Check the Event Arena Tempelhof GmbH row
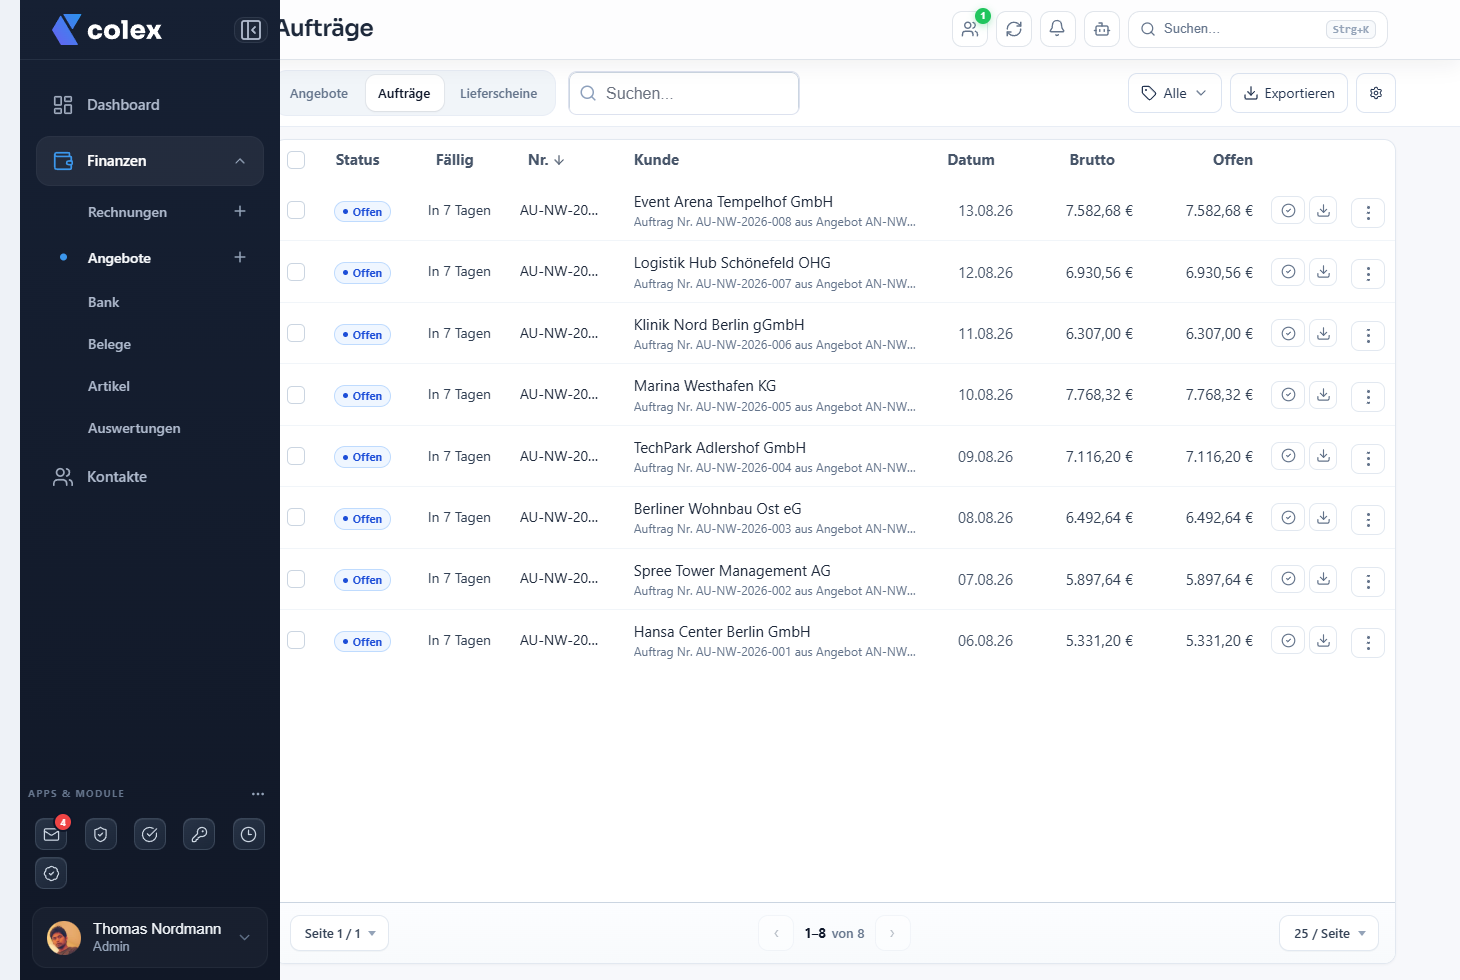The height and width of the screenshot is (980, 1460). [x=296, y=210]
